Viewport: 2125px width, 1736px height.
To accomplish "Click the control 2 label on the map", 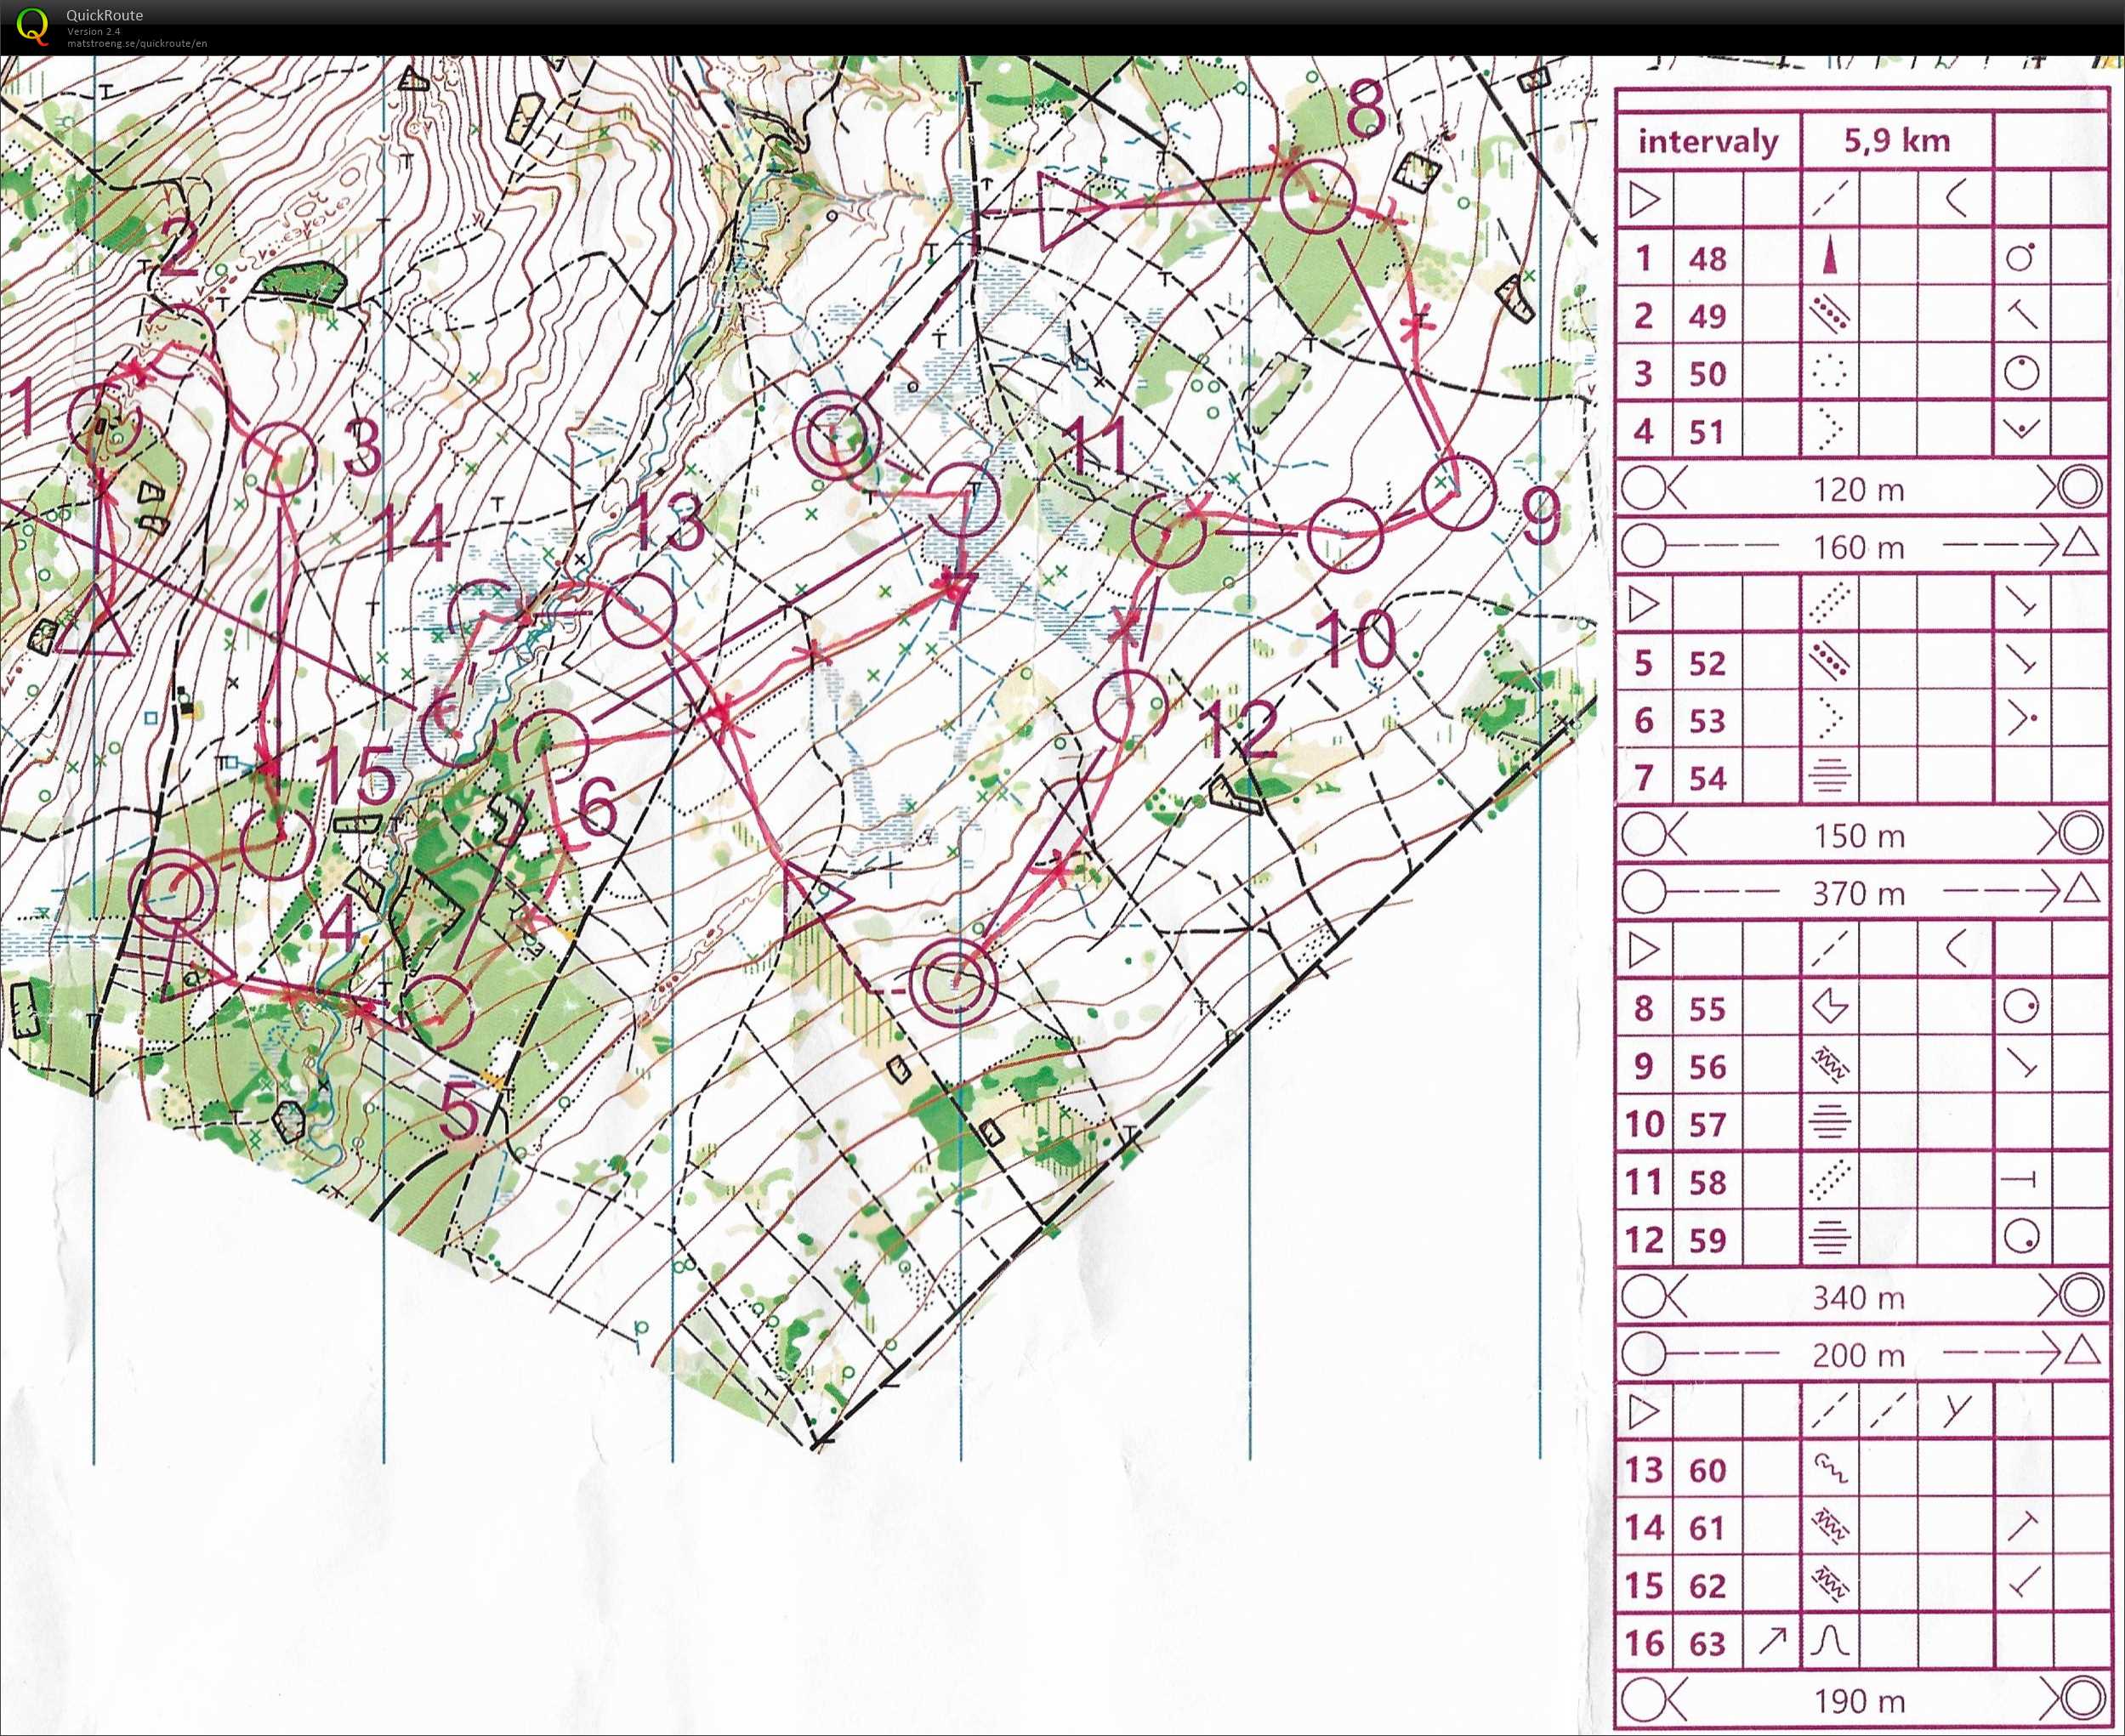I will coord(180,247).
